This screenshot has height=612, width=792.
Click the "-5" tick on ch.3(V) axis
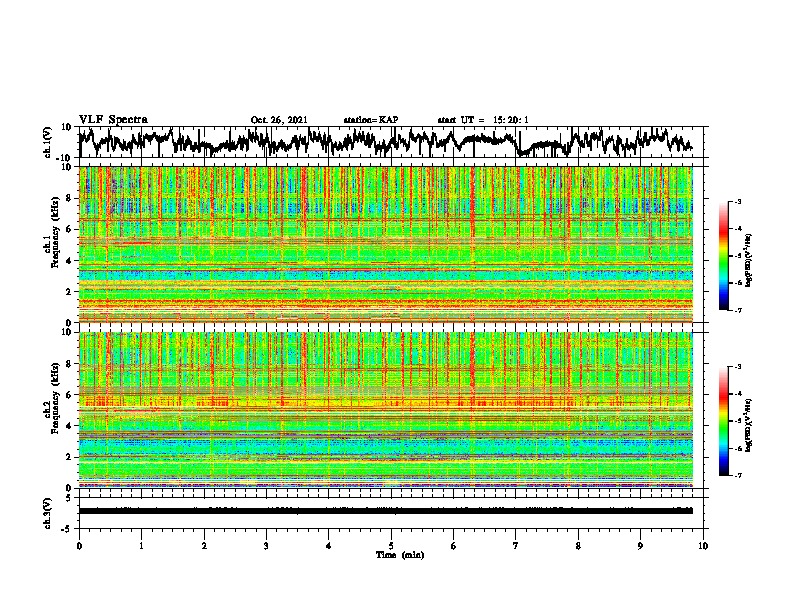68,528
